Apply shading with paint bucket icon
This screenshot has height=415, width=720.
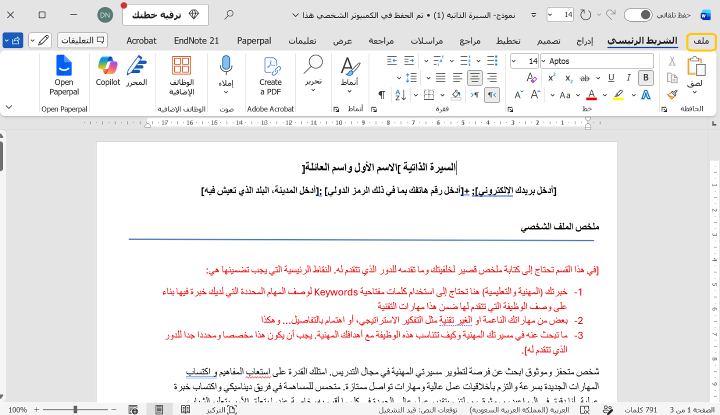tap(456, 95)
